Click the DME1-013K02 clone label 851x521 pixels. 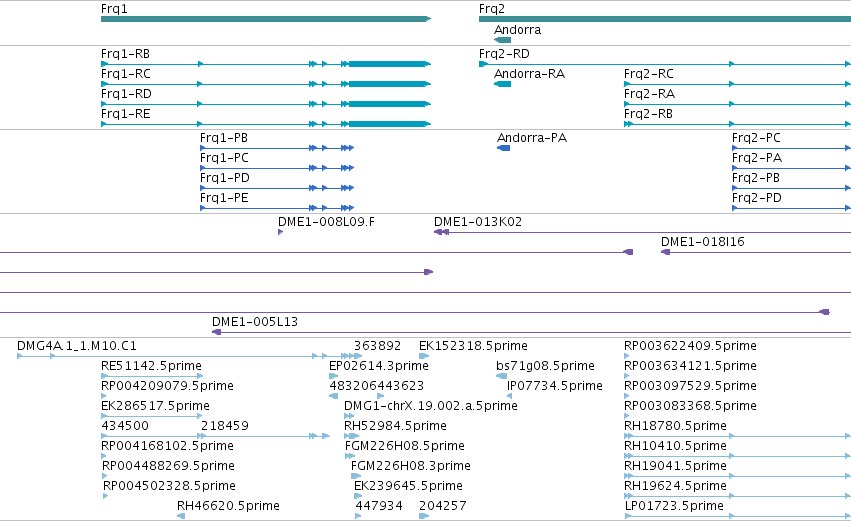point(478,222)
